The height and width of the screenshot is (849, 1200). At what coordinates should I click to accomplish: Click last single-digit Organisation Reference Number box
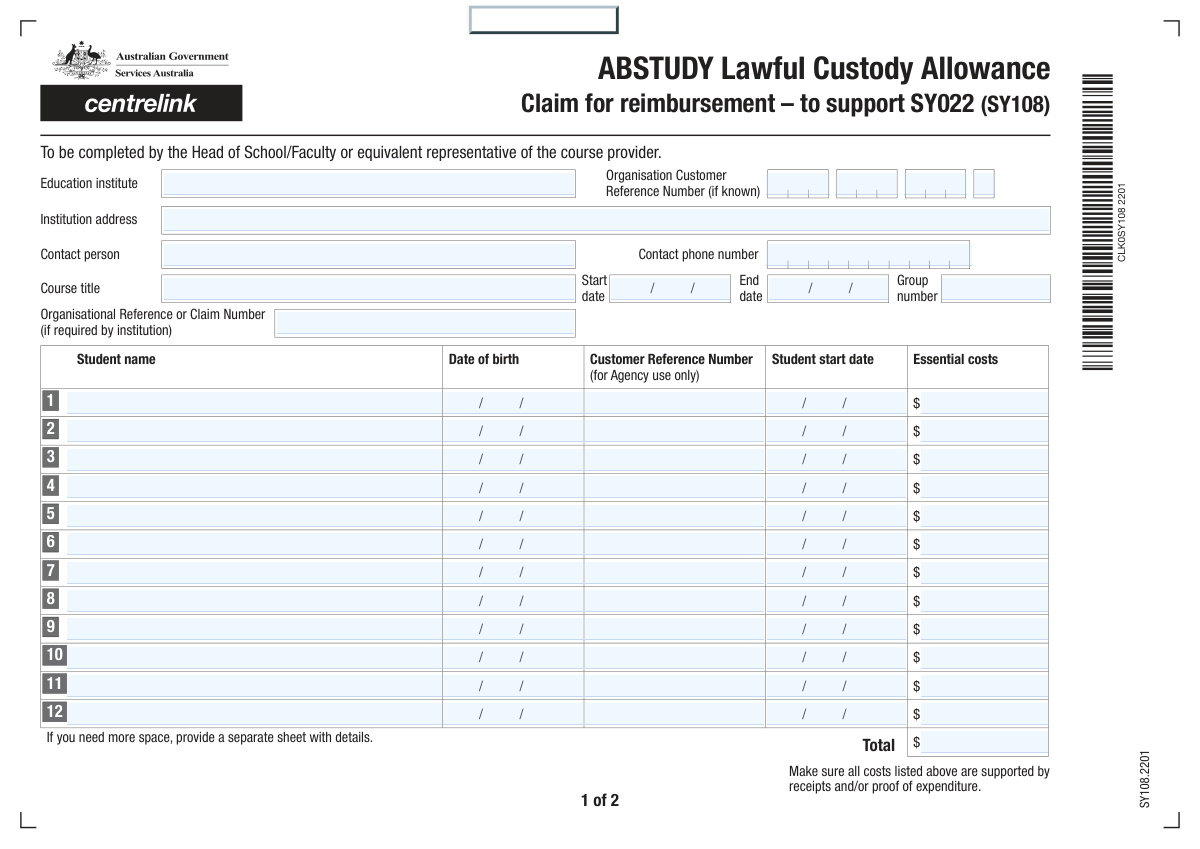(x=984, y=184)
